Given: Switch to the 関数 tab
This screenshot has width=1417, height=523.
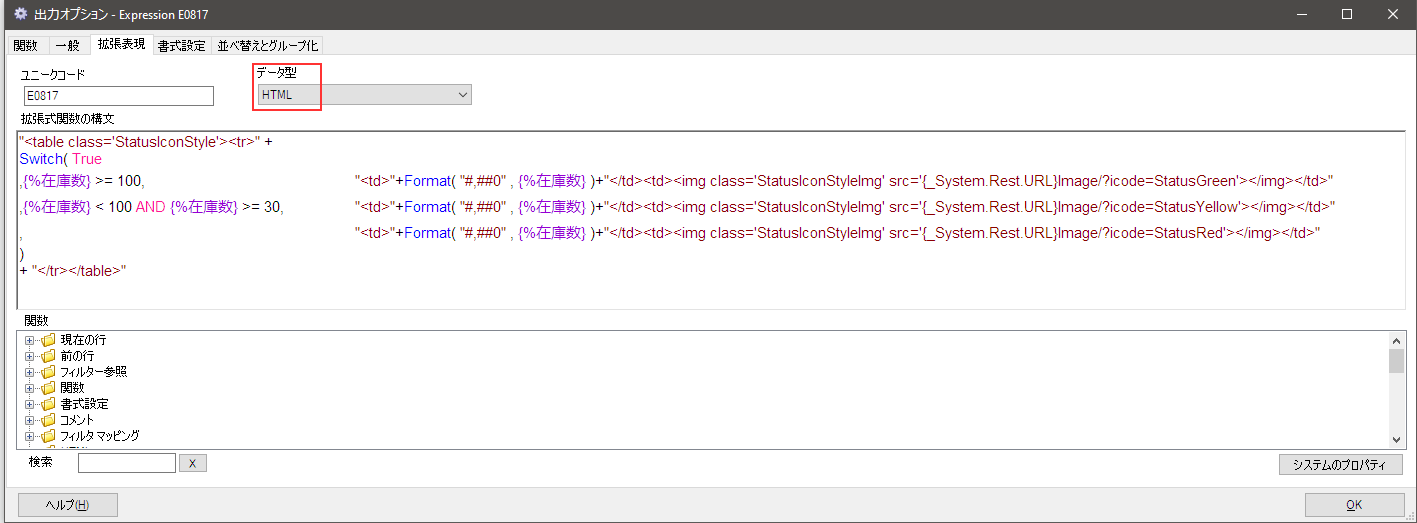Looking at the screenshot, I should (25, 45).
